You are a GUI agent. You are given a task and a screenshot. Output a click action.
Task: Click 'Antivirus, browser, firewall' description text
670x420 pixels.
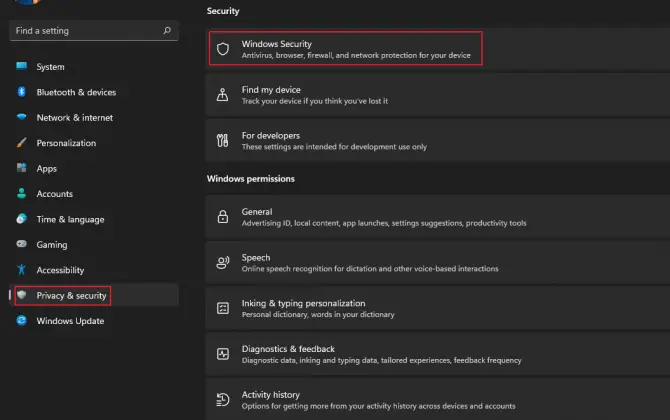pyautogui.click(x=356, y=56)
